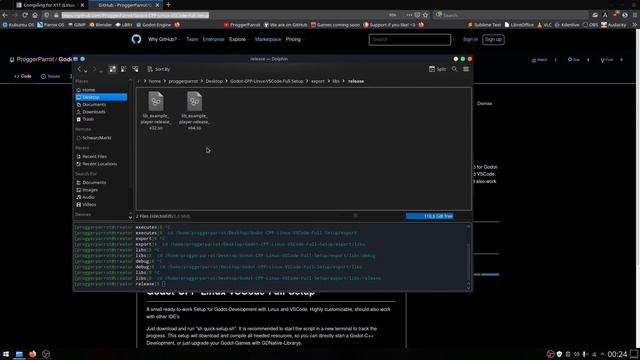Viewport: 640px width, 360px height.
Task: Focus the GitHub search field
Action: (x=410, y=40)
